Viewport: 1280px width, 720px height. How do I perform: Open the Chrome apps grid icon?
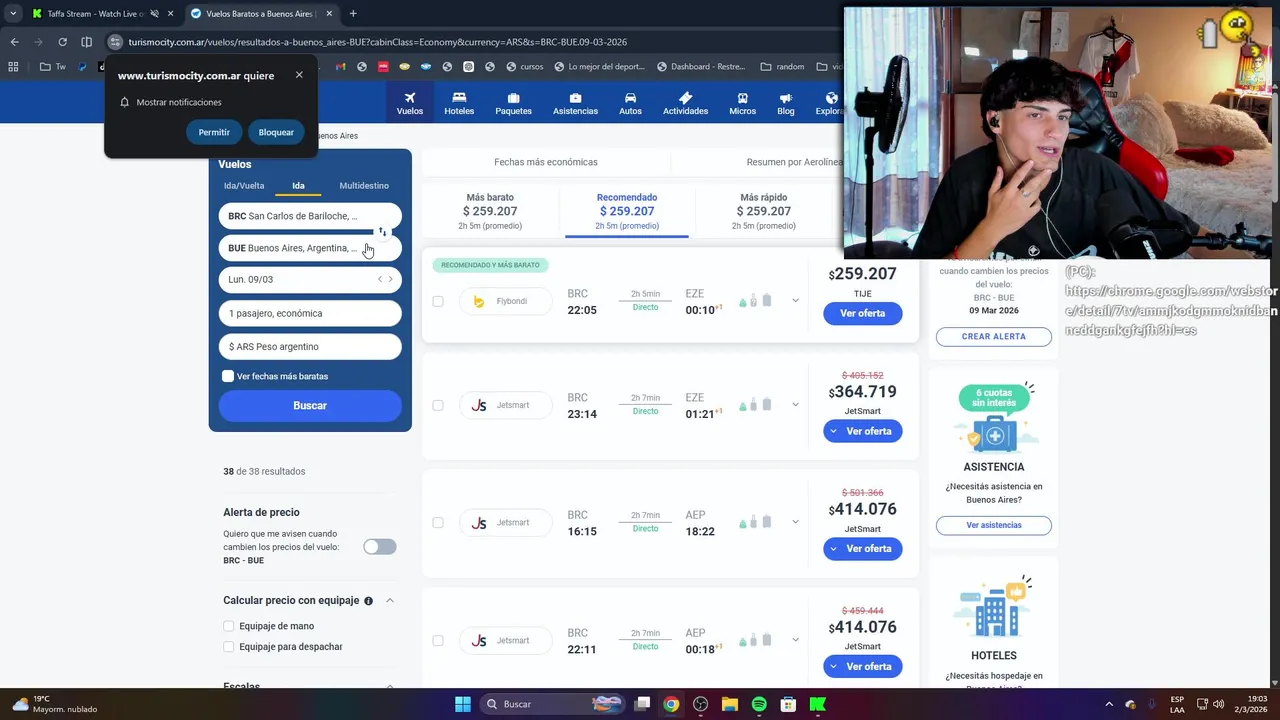pyautogui.click(x=13, y=67)
